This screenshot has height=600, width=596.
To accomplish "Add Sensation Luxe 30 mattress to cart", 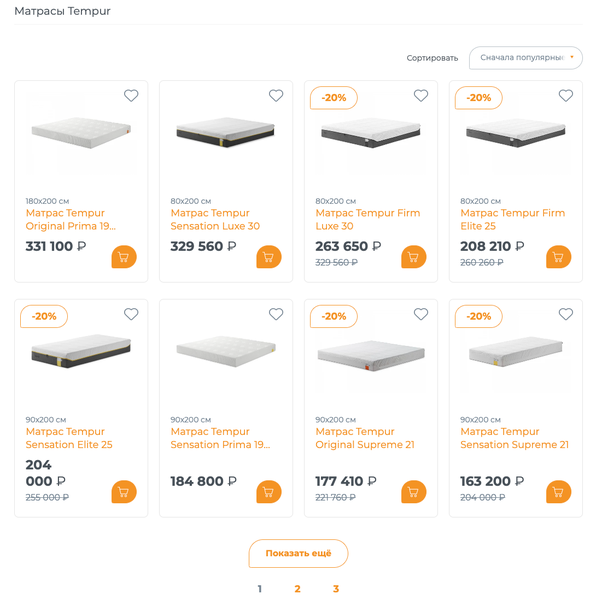I will coord(269,257).
